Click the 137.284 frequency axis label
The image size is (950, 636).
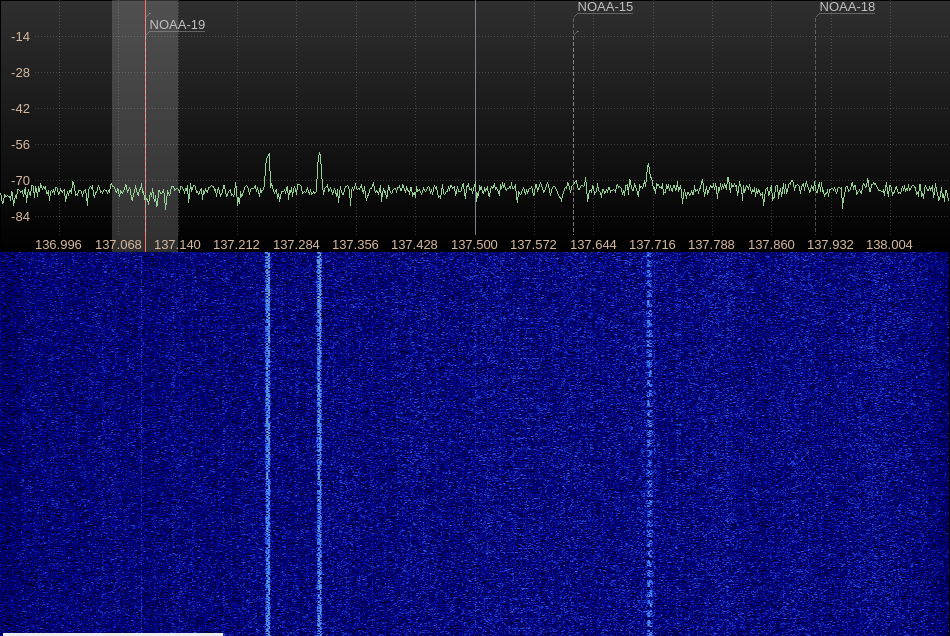pyautogui.click(x=296, y=245)
